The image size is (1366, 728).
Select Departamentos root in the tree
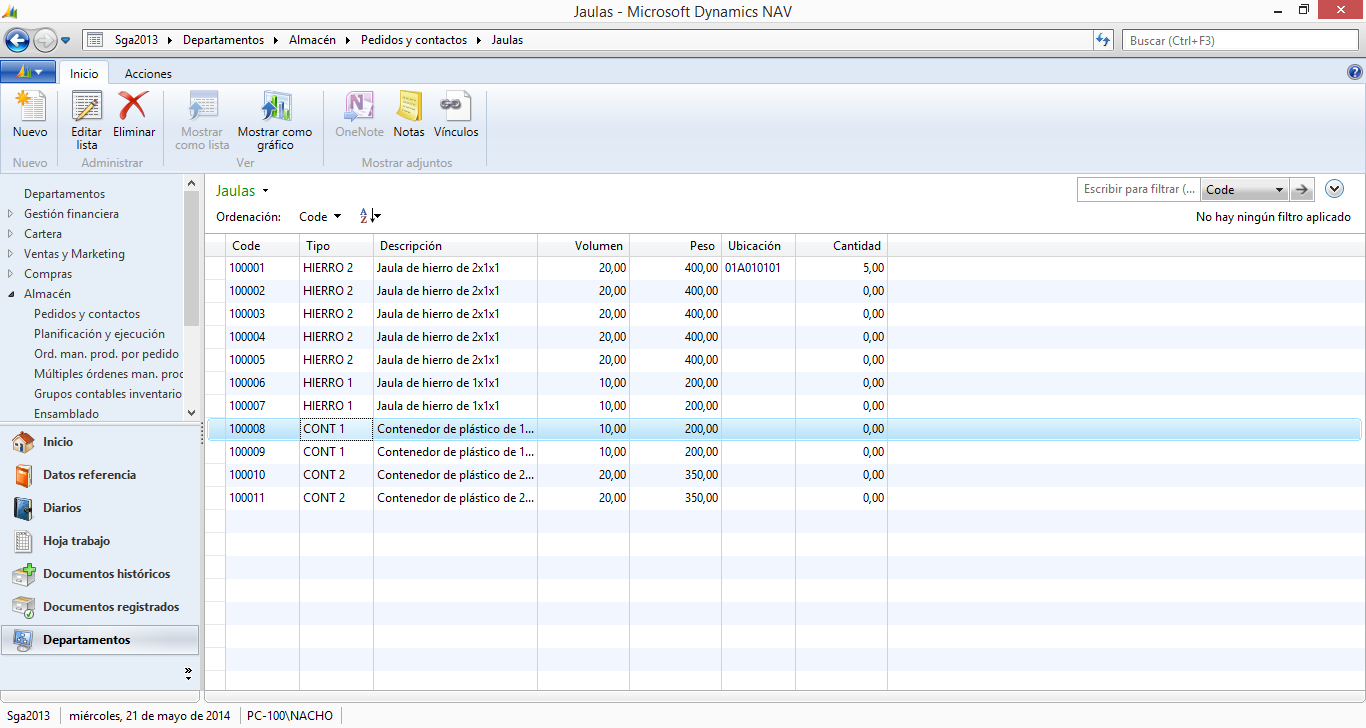click(x=64, y=194)
